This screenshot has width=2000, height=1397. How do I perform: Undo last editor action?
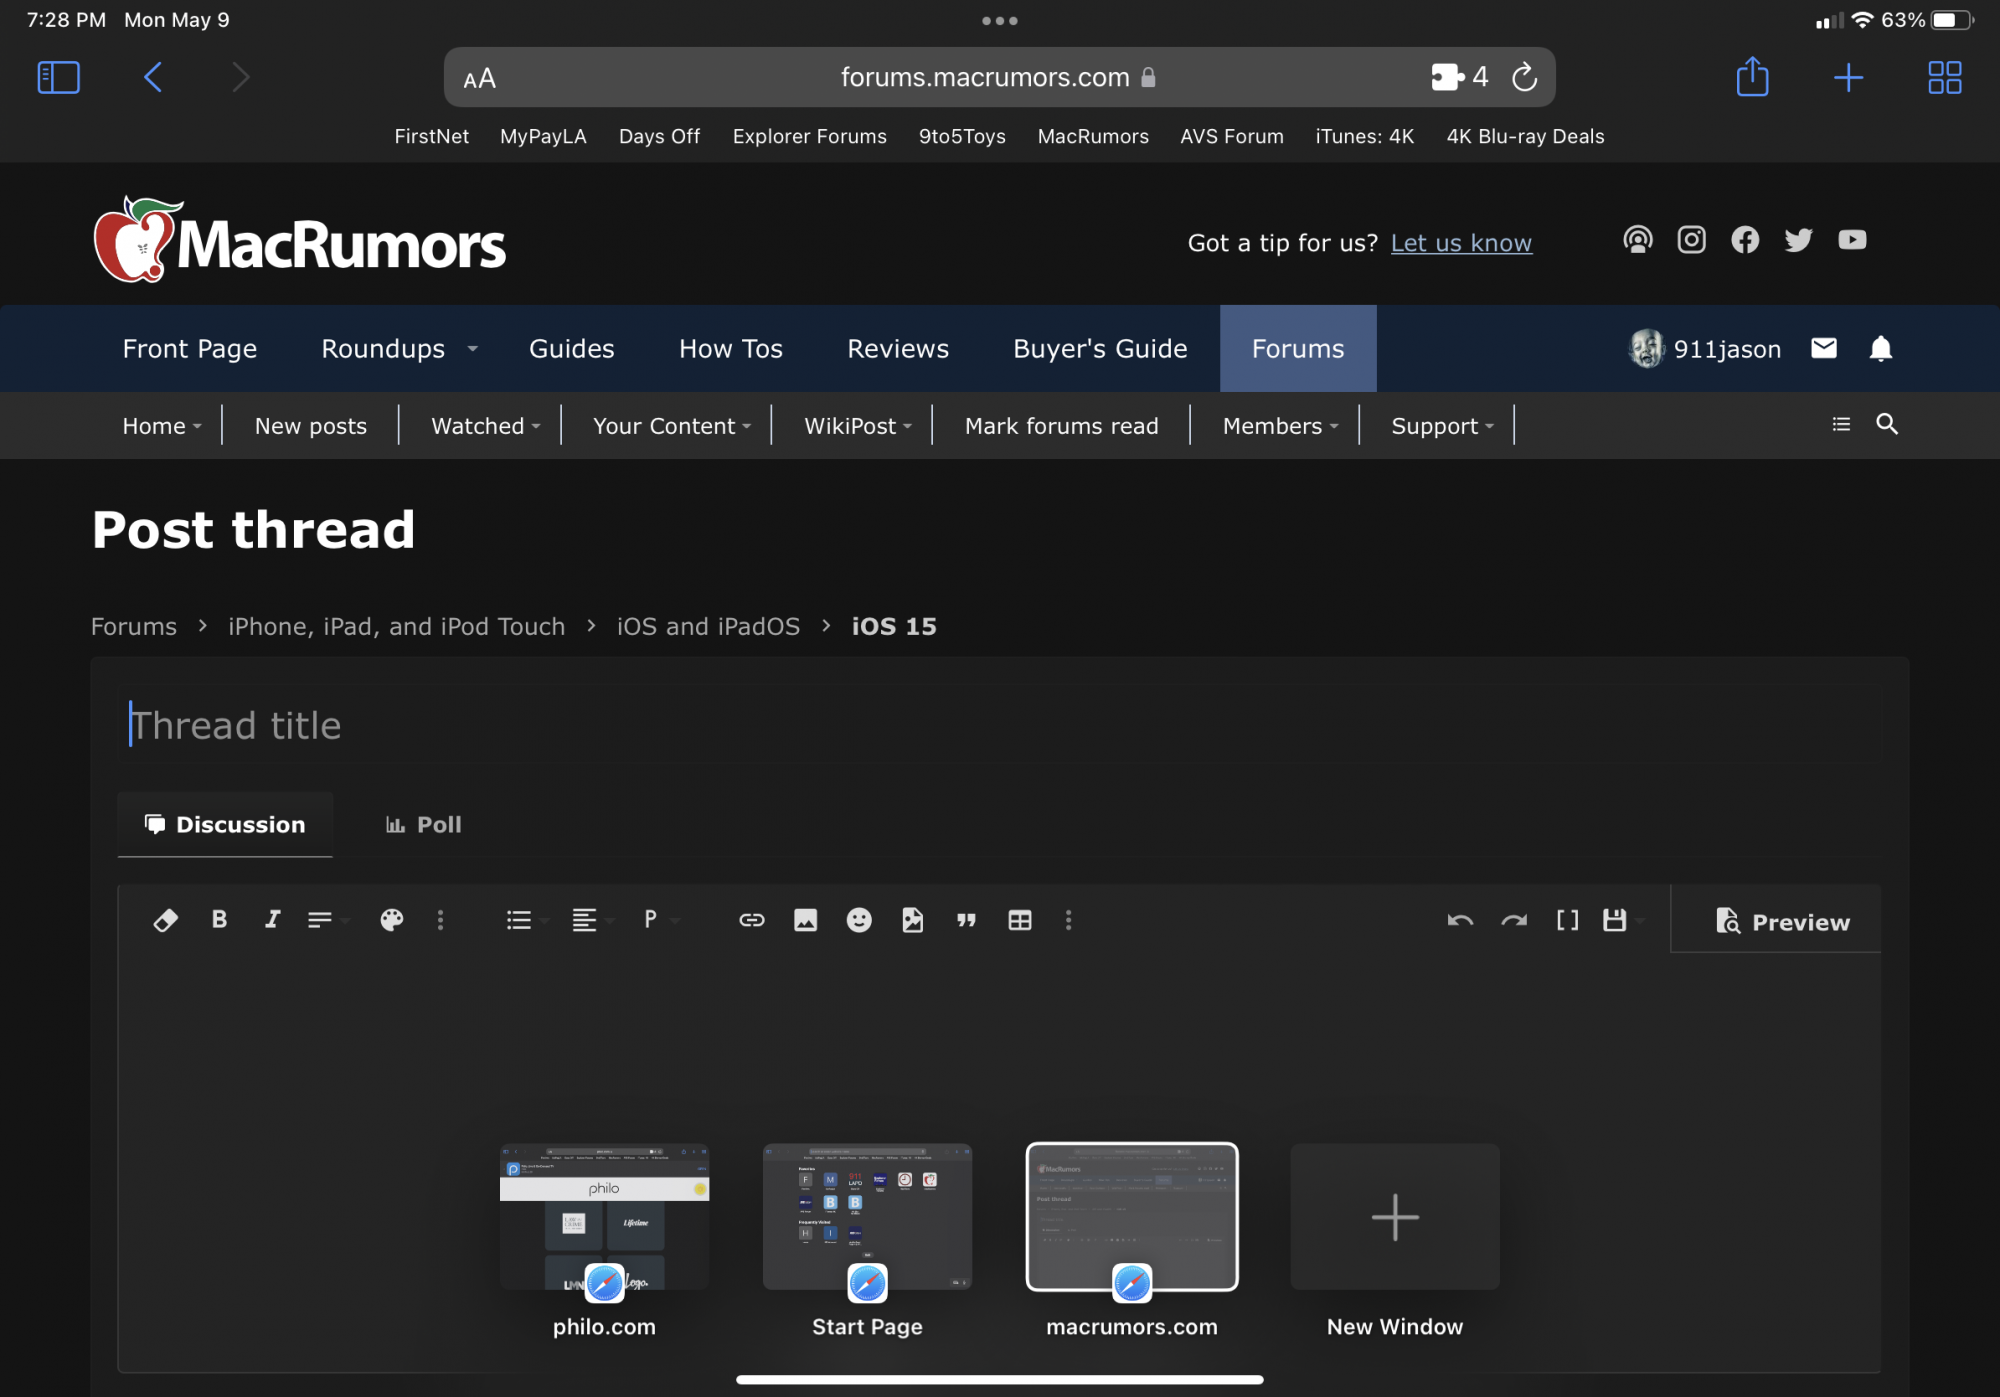tap(1460, 920)
